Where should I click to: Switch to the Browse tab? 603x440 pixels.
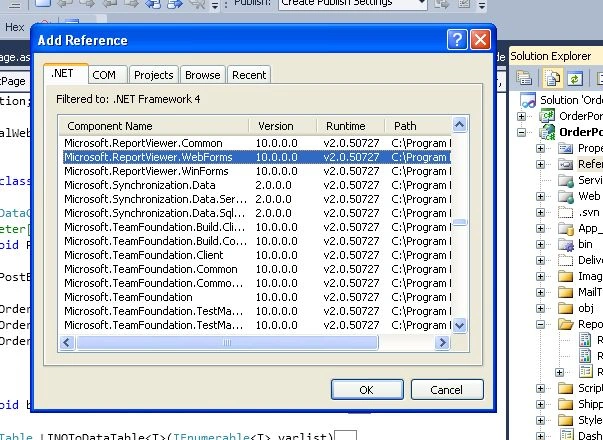tap(203, 75)
